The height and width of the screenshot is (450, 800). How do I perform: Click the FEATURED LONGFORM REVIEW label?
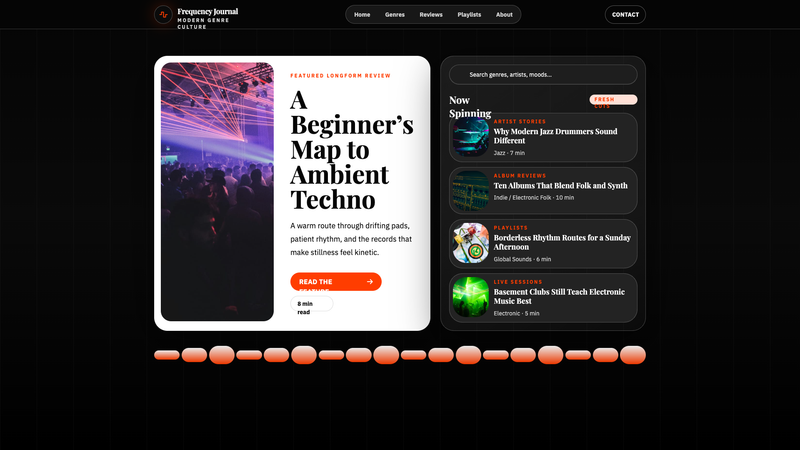coord(340,76)
